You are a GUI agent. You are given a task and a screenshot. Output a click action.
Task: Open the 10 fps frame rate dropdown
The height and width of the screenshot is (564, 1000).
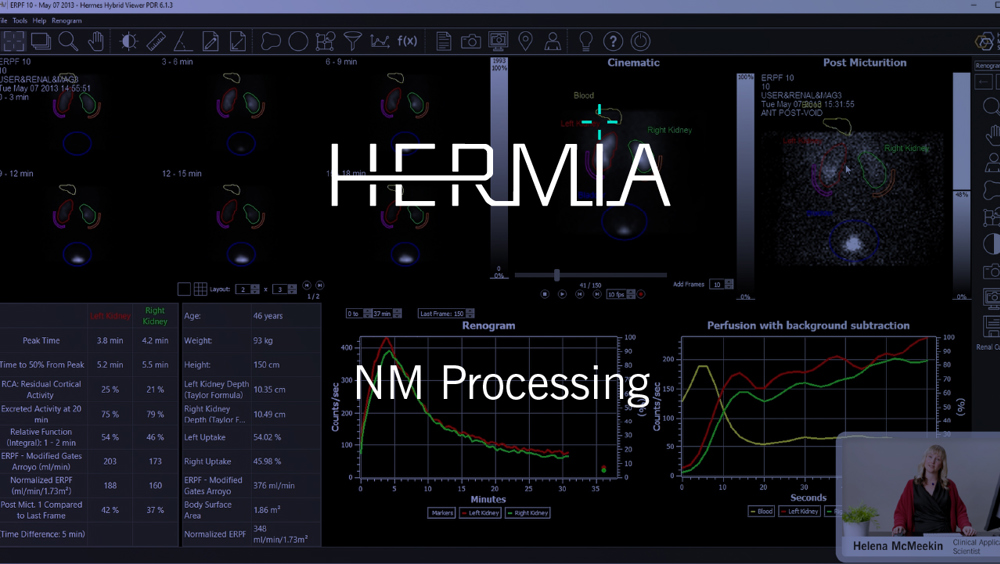click(619, 295)
